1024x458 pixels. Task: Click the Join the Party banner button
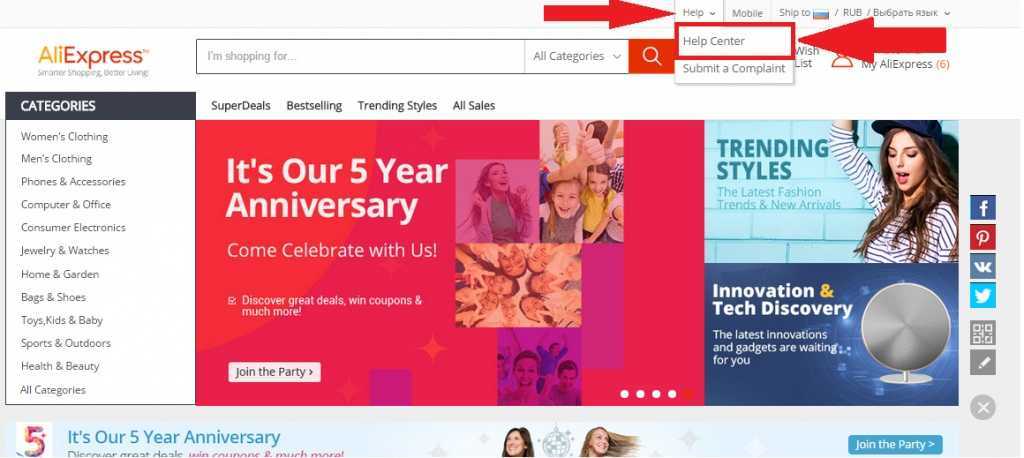tap(274, 372)
